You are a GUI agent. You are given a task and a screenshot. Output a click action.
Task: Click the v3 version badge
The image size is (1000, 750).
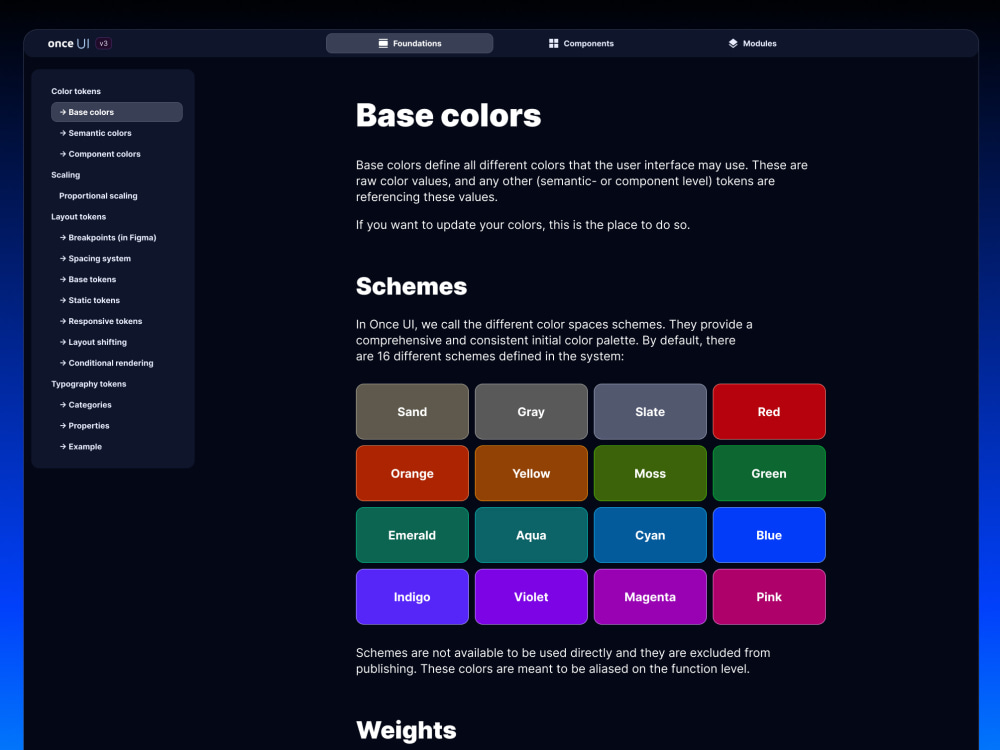click(103, 43)
